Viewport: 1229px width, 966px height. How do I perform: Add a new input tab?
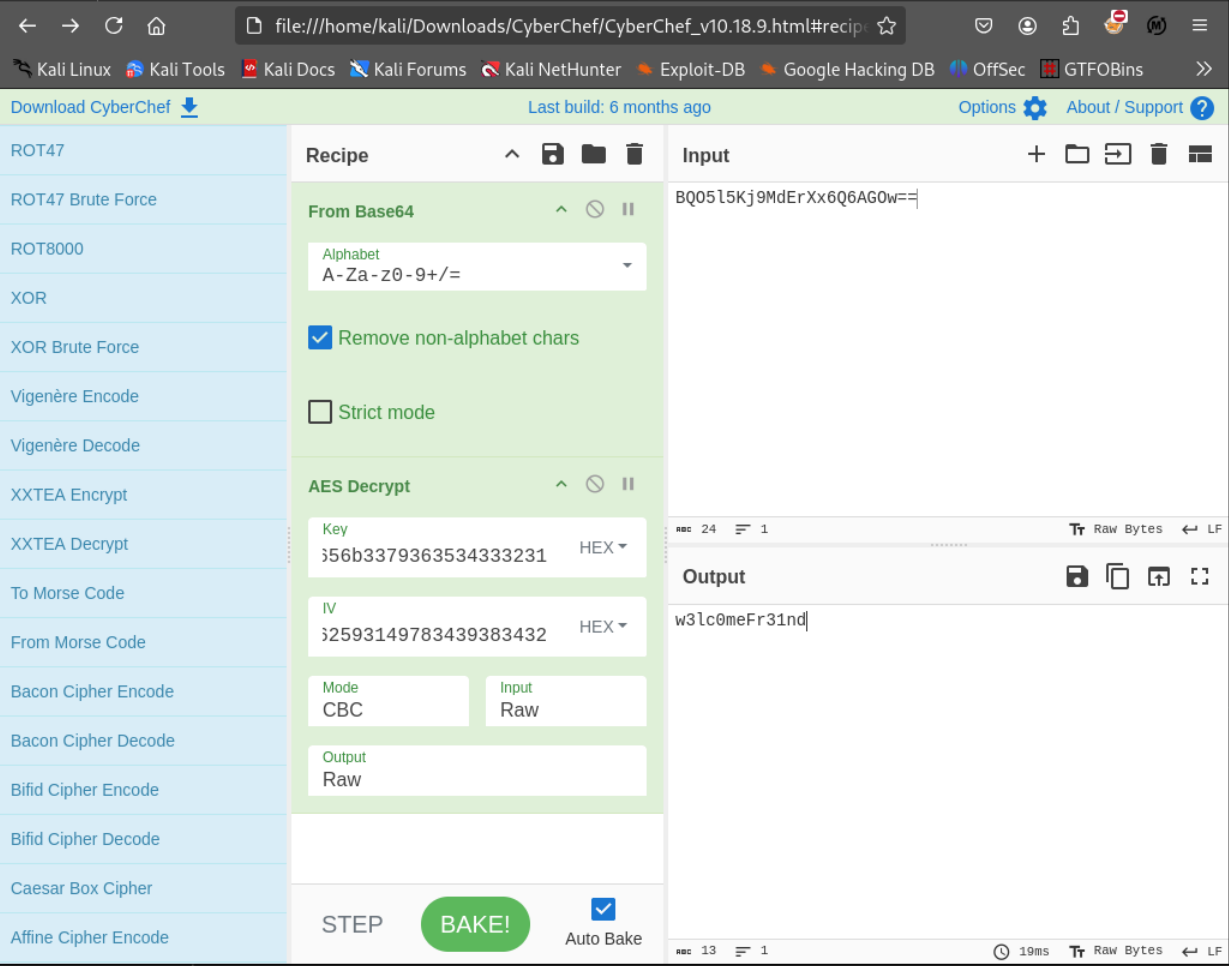point(1036,154)
